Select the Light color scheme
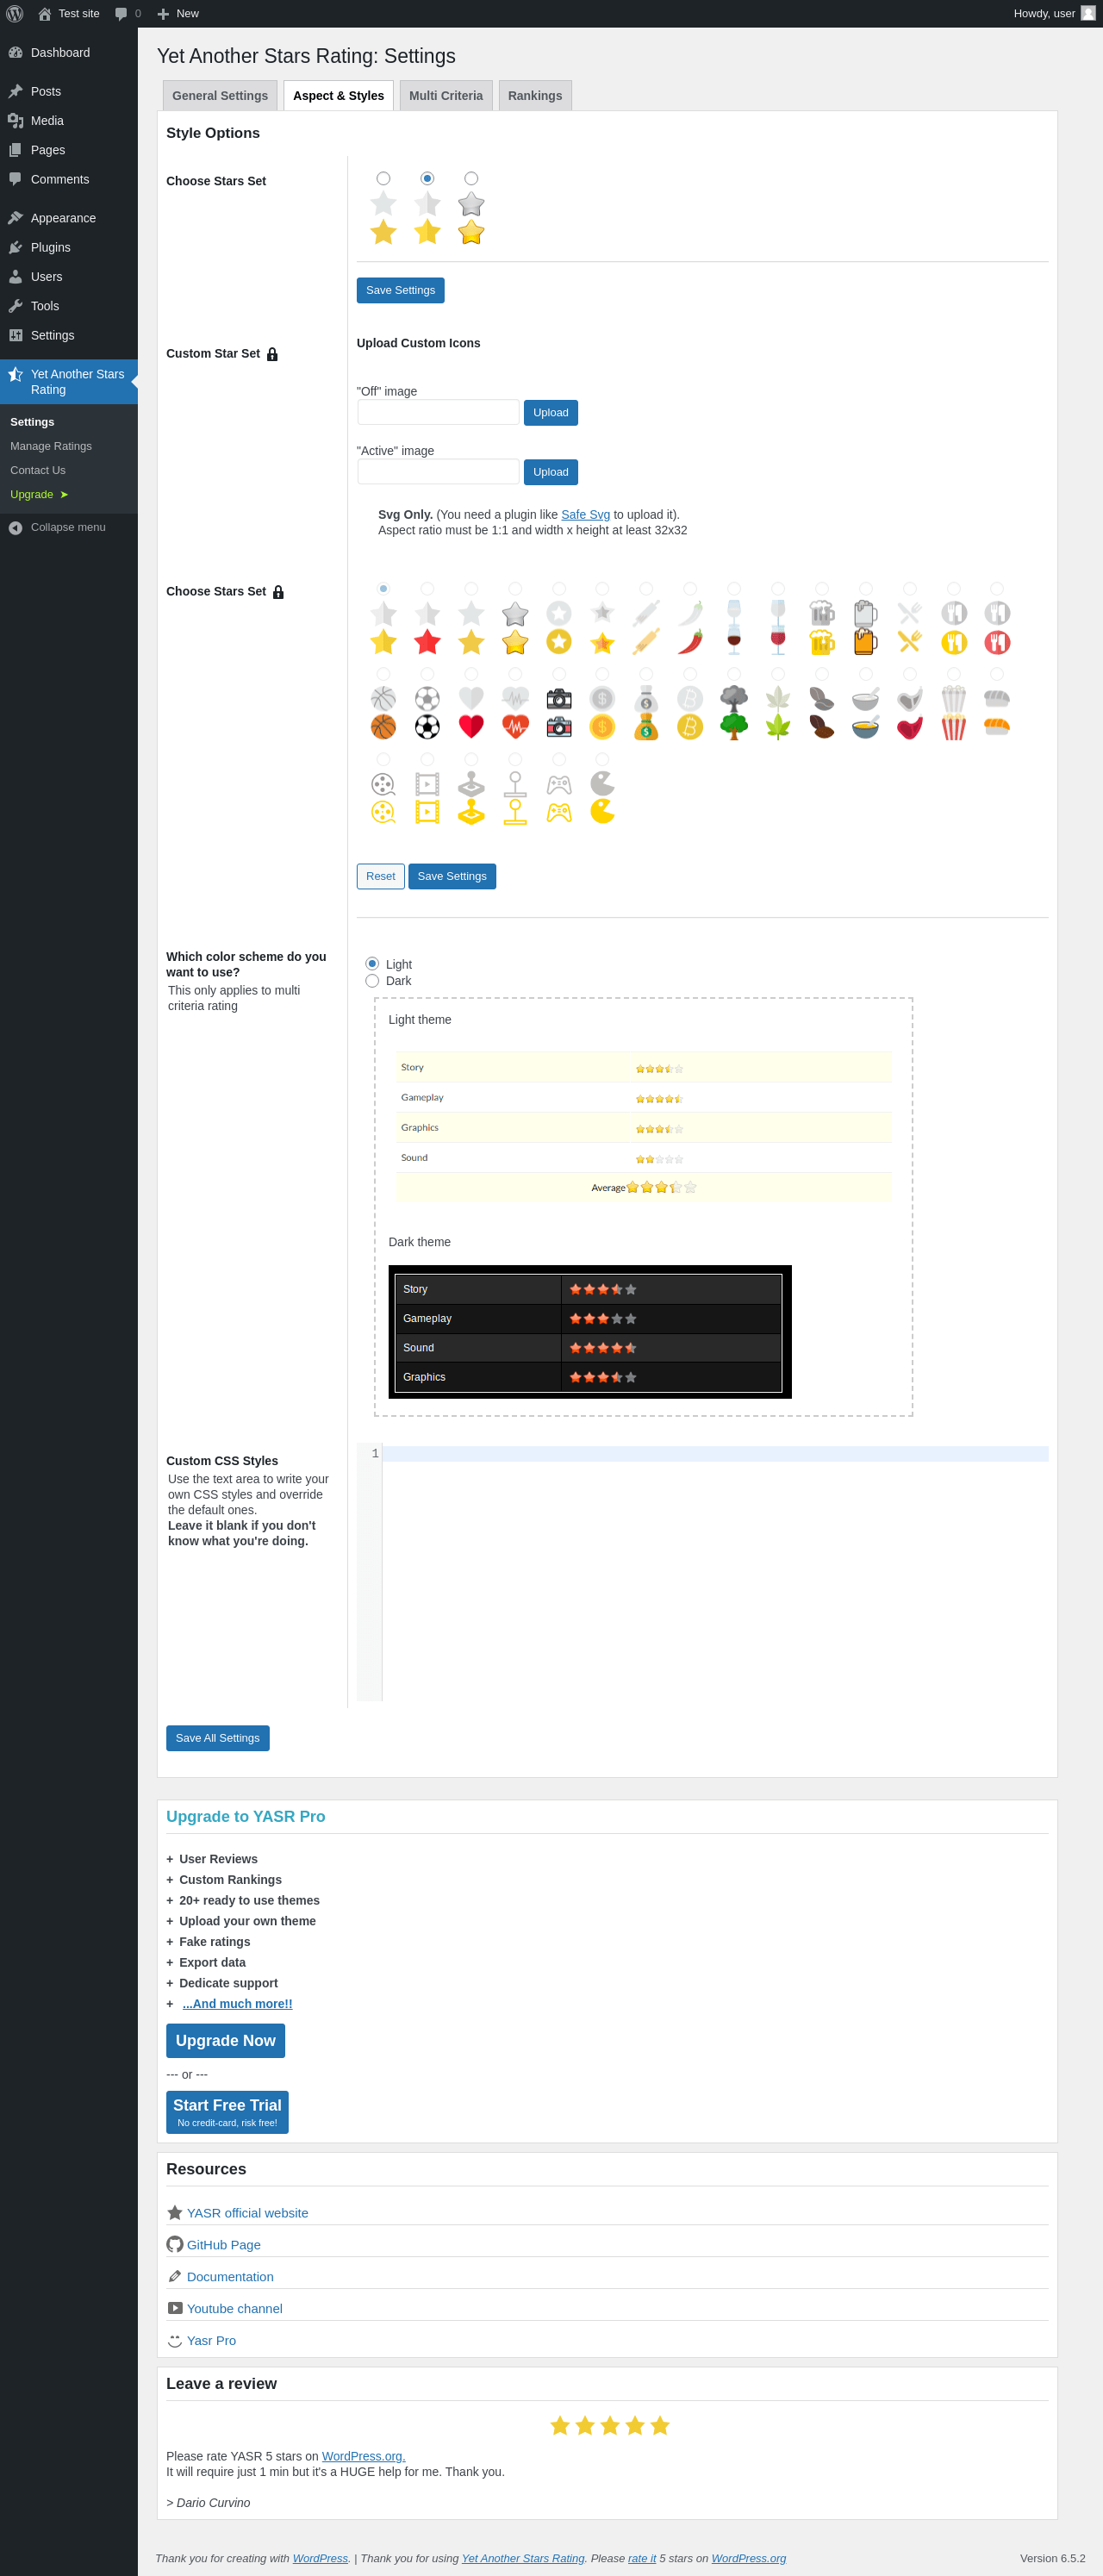The width and height of the screenshot is (1103, 2576). (x=372, y=964)
